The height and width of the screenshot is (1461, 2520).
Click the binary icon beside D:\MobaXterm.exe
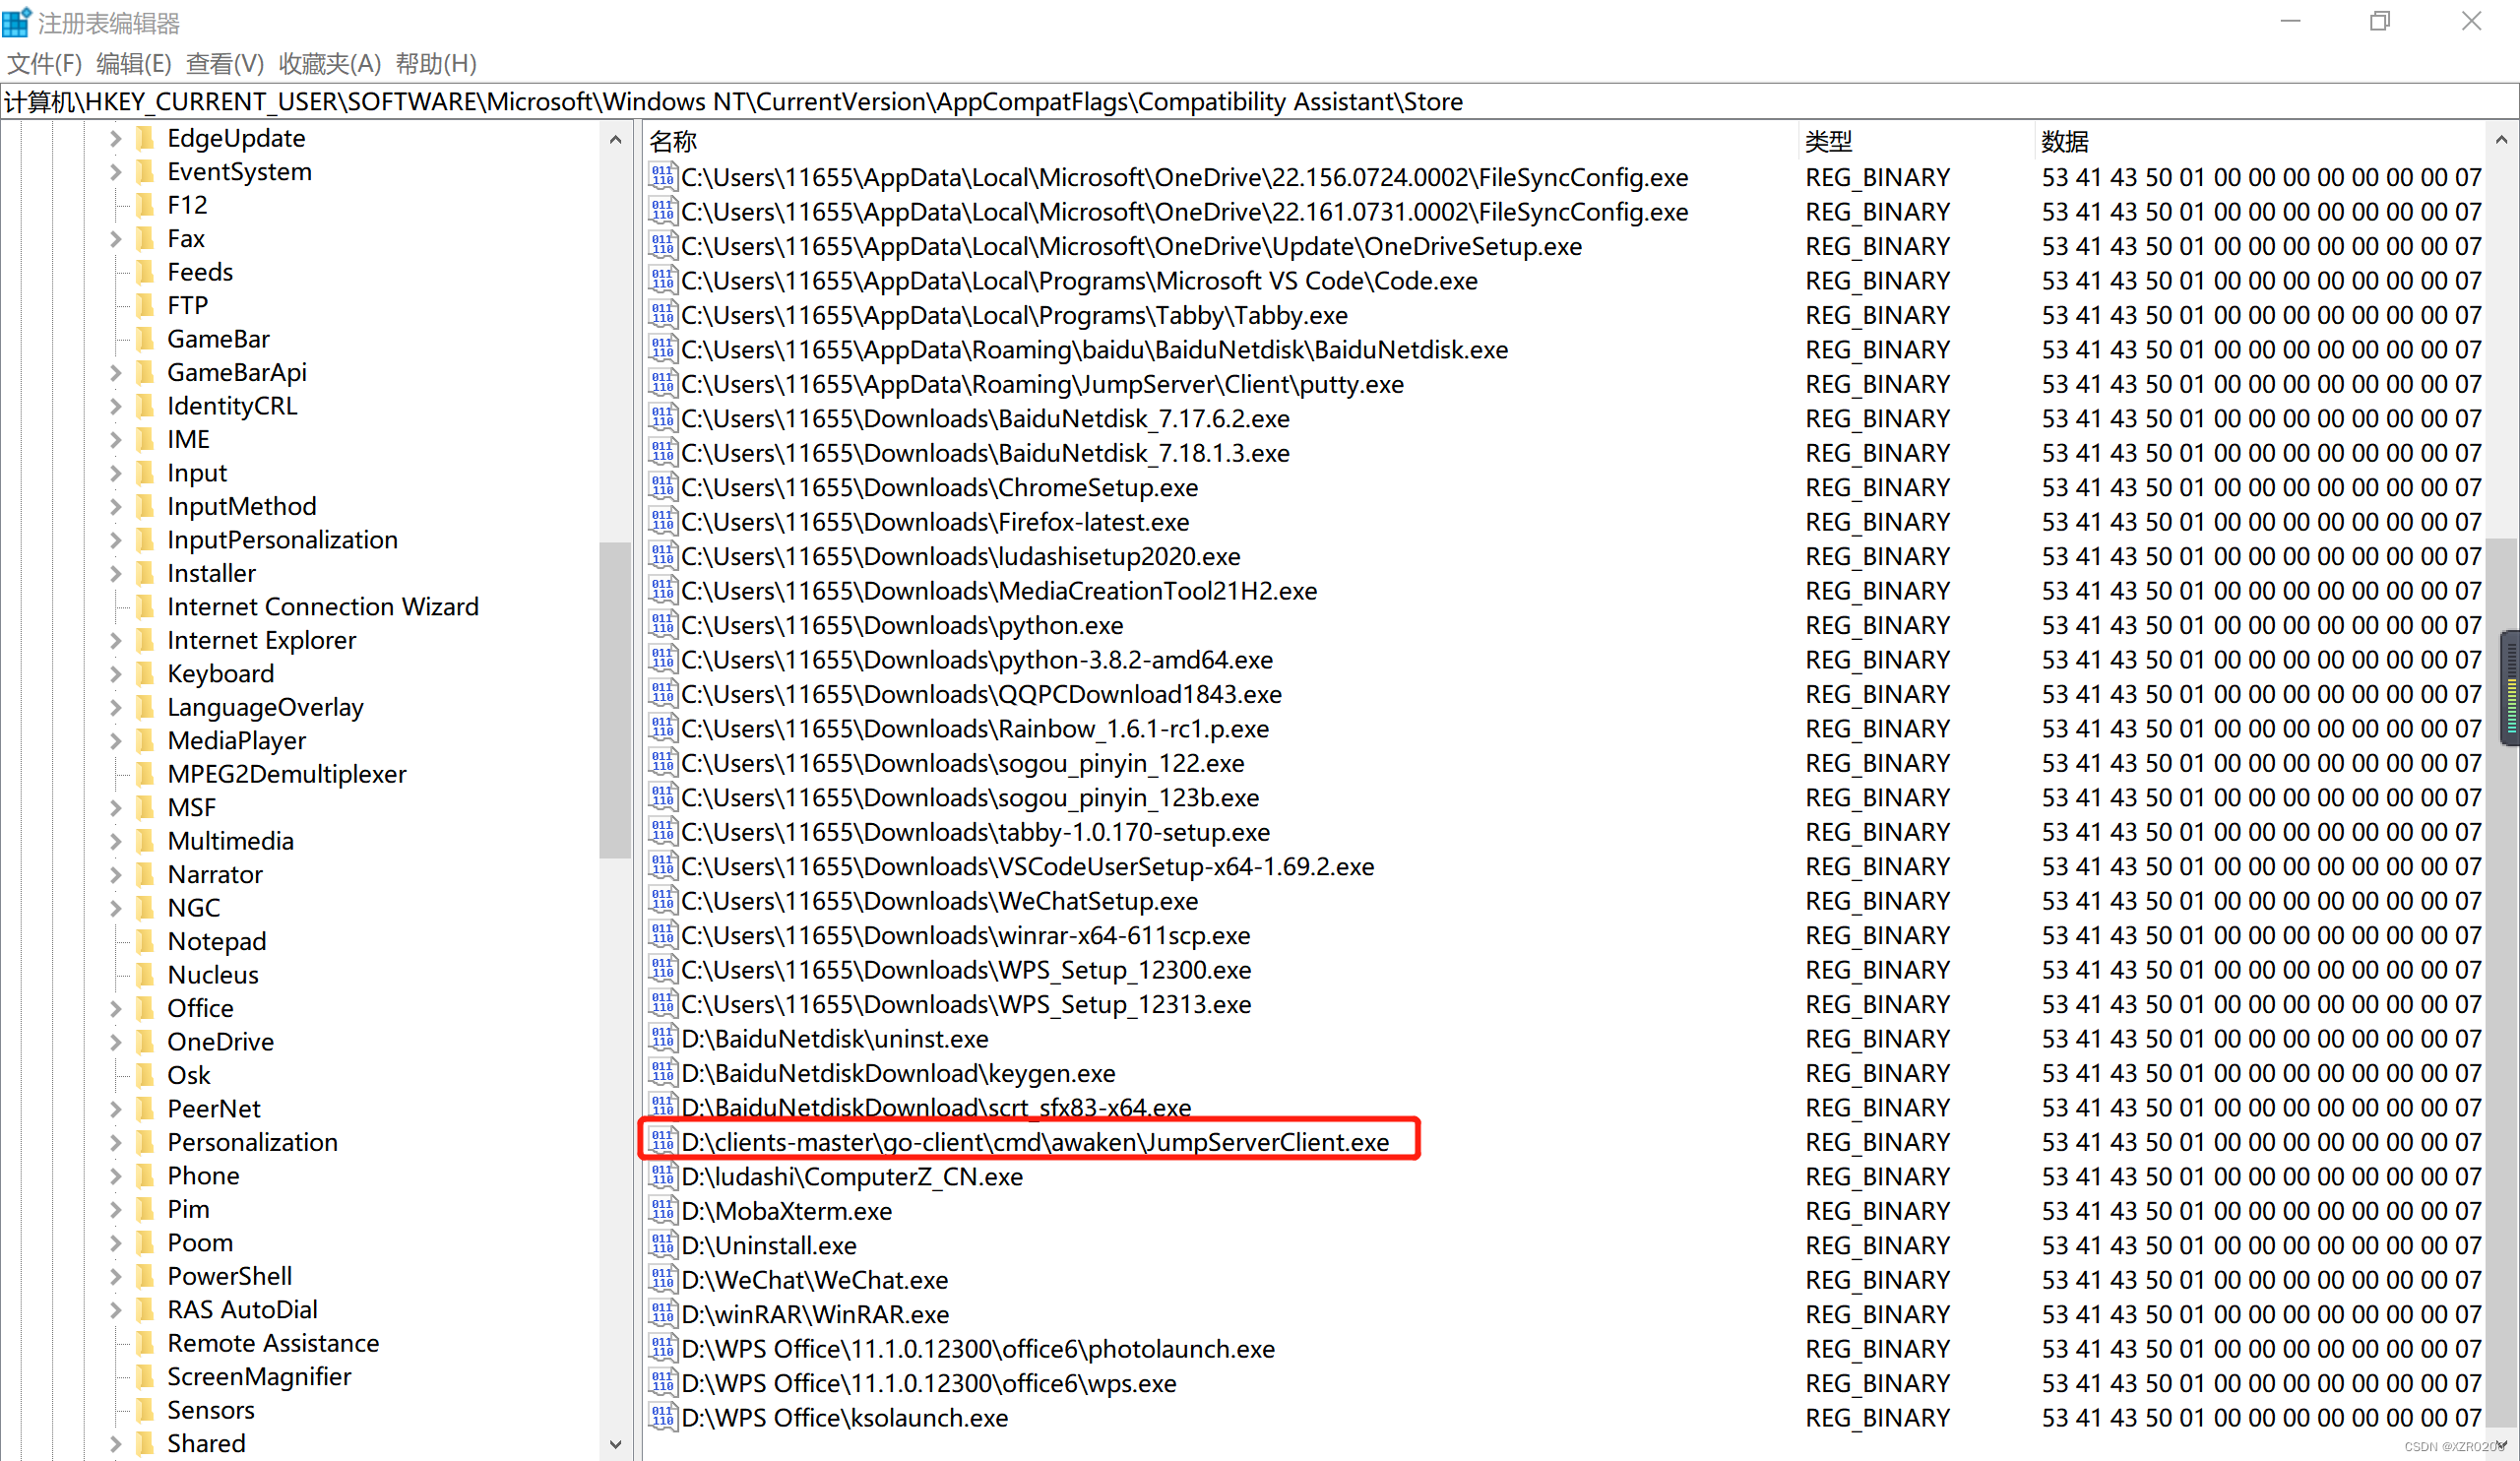point(662,1211)
